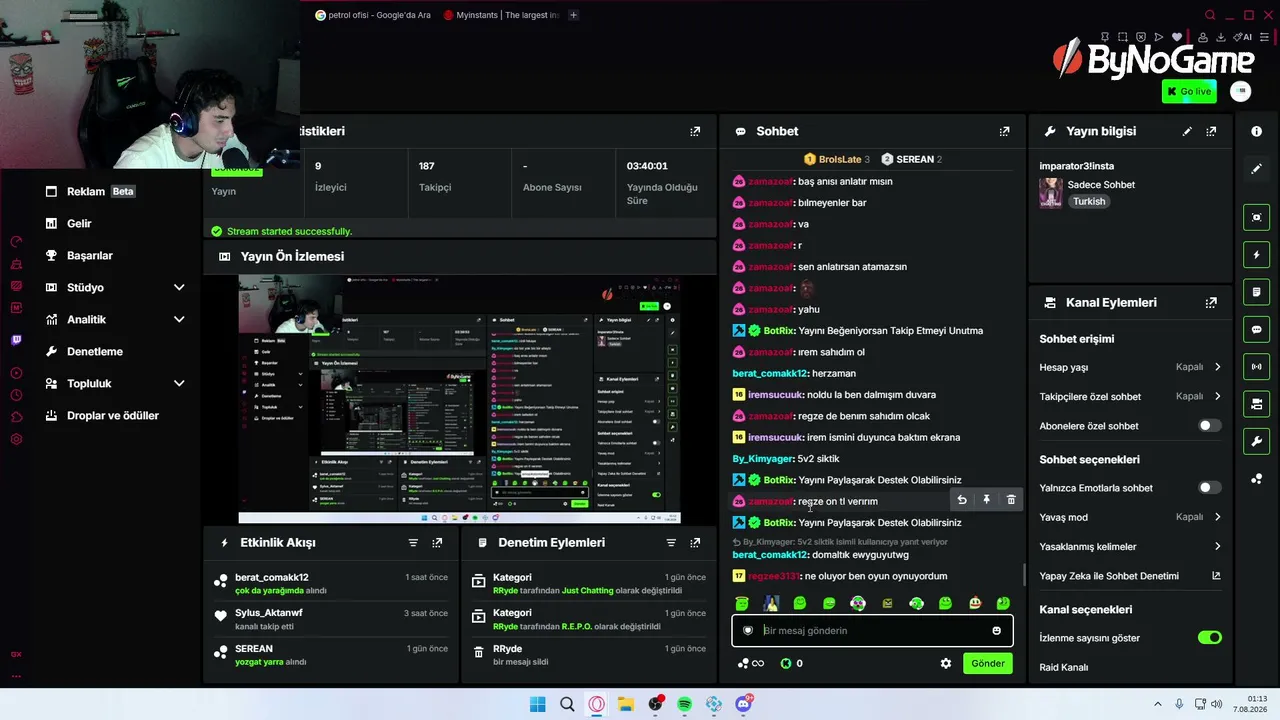1280x720 pixels.
Task: Open the emoji picker in the message box
Action: point(996,630)
